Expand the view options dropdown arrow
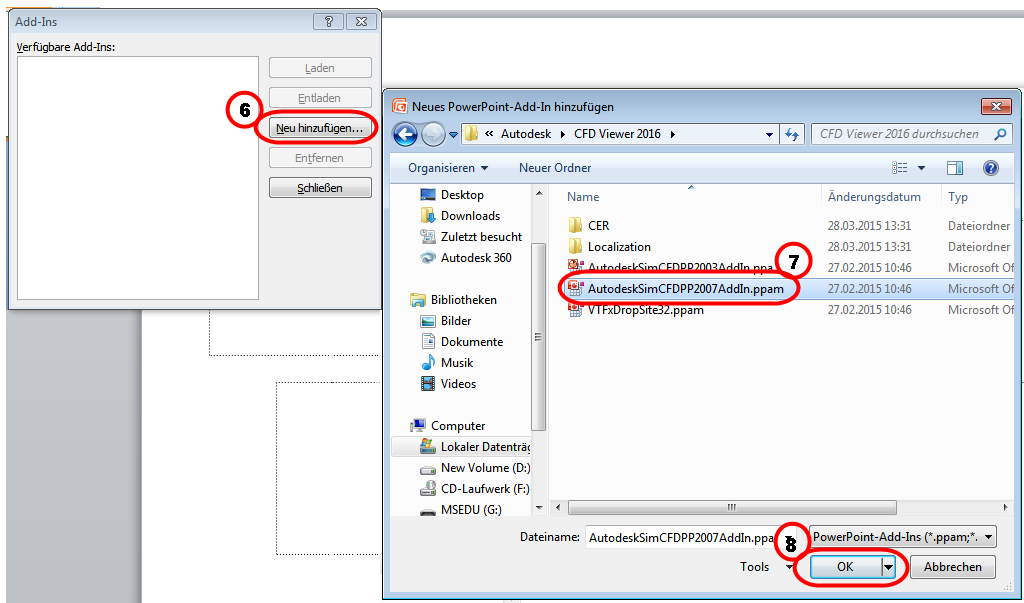 [921, 169]
